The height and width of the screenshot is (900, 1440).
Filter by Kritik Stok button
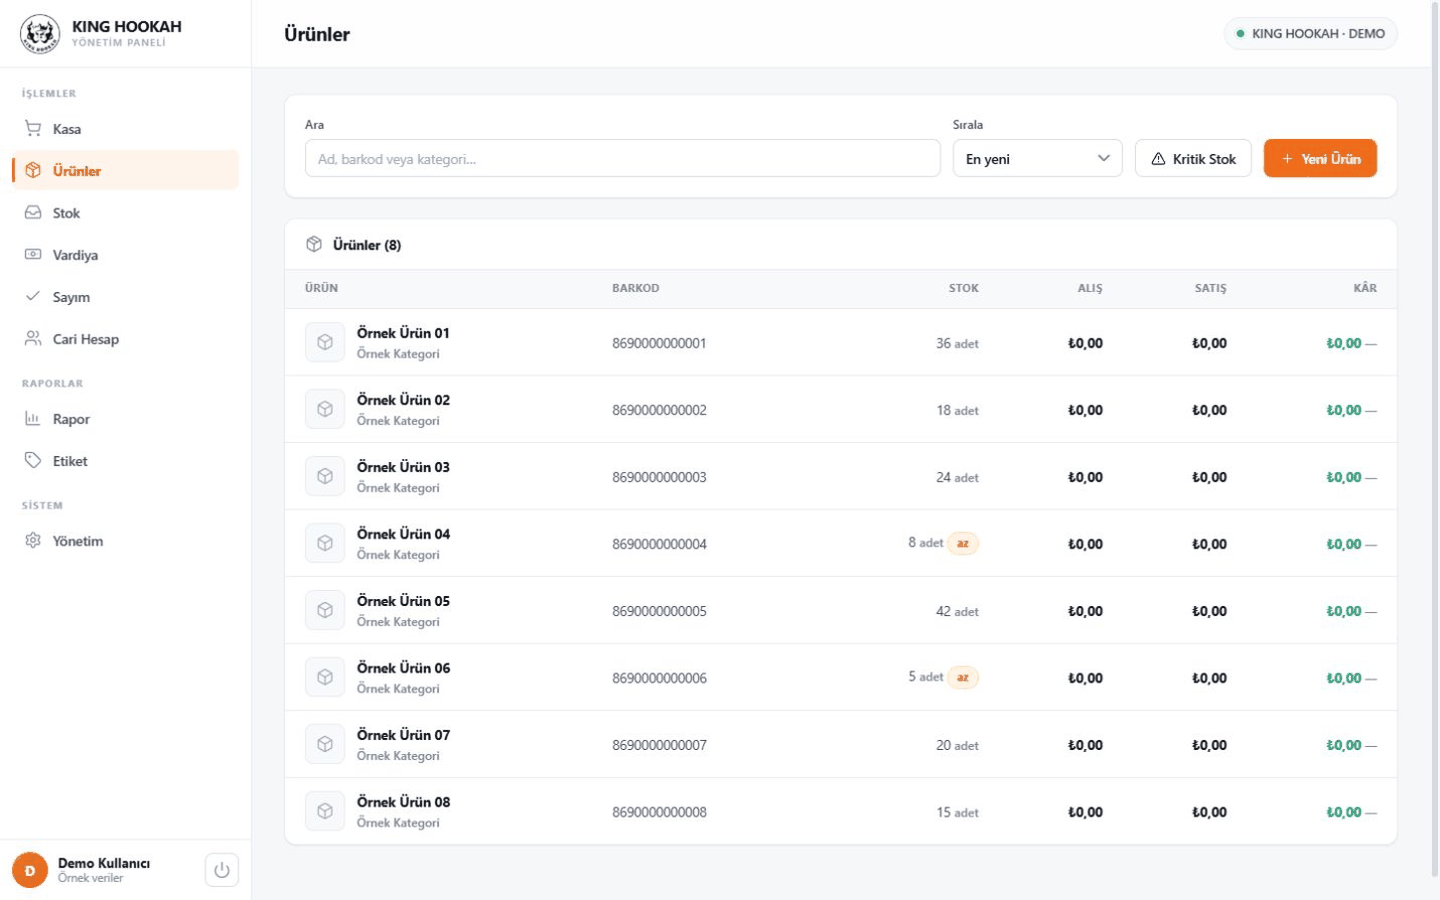coord(1193,159)
